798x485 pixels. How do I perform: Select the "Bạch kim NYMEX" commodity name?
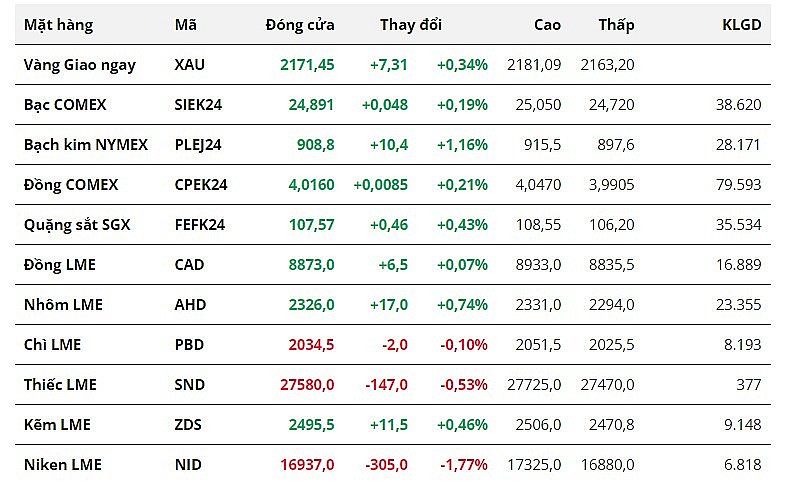[86, 145]
